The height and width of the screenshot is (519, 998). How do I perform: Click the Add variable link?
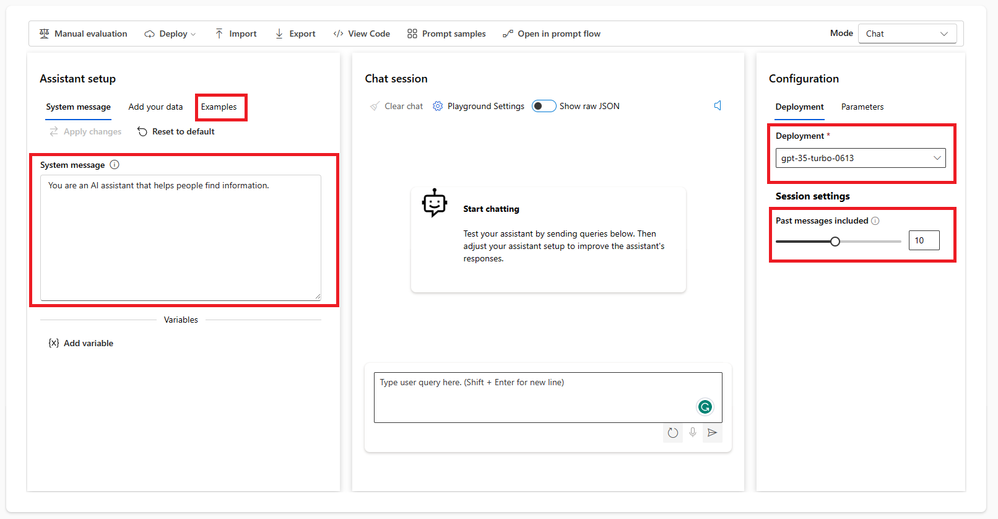[88, 343]
